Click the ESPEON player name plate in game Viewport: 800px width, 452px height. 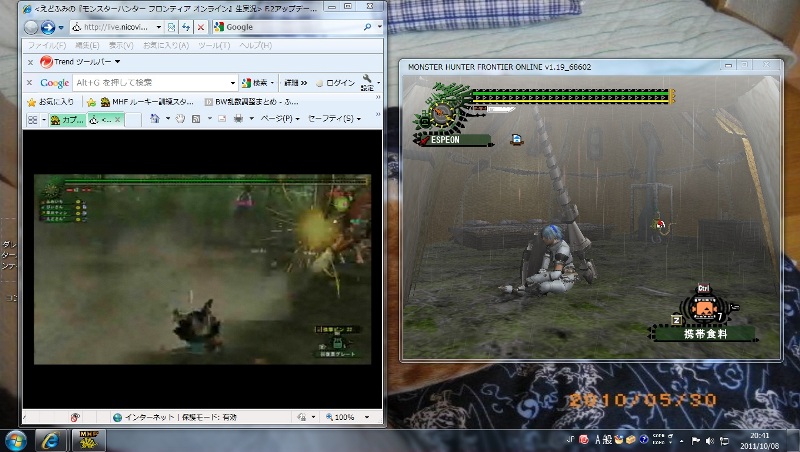click(454, 140)
